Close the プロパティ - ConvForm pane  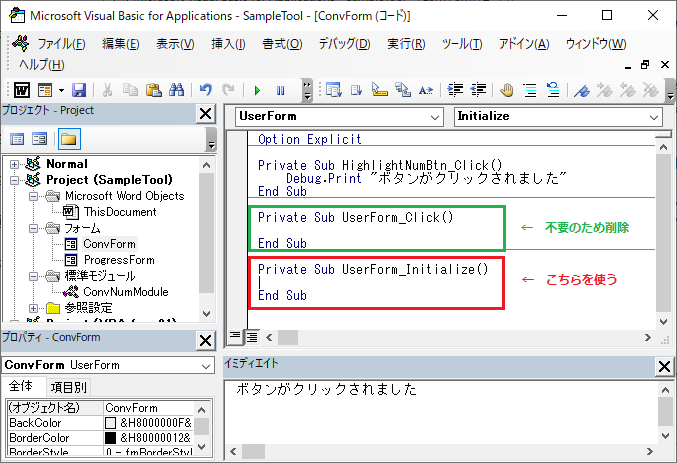click(206, 341)
